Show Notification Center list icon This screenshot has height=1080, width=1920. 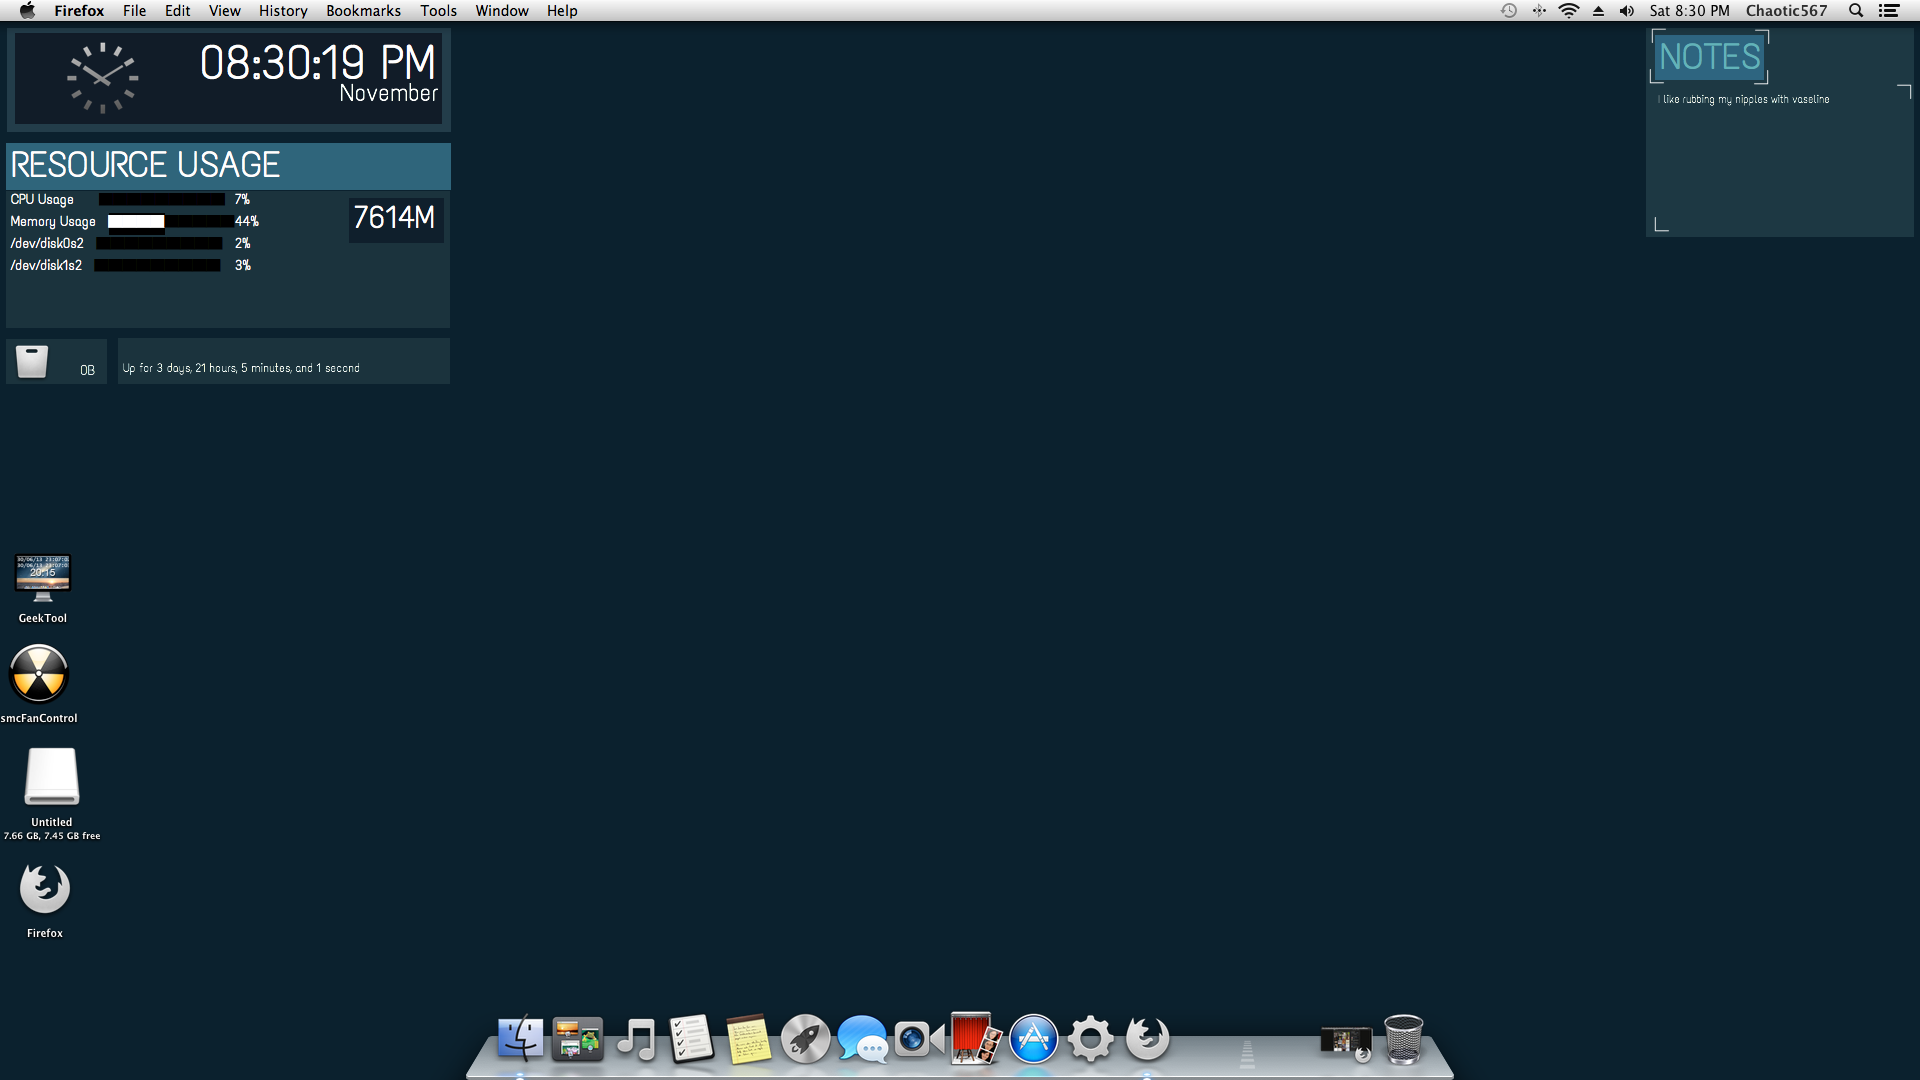(1889, 11)
